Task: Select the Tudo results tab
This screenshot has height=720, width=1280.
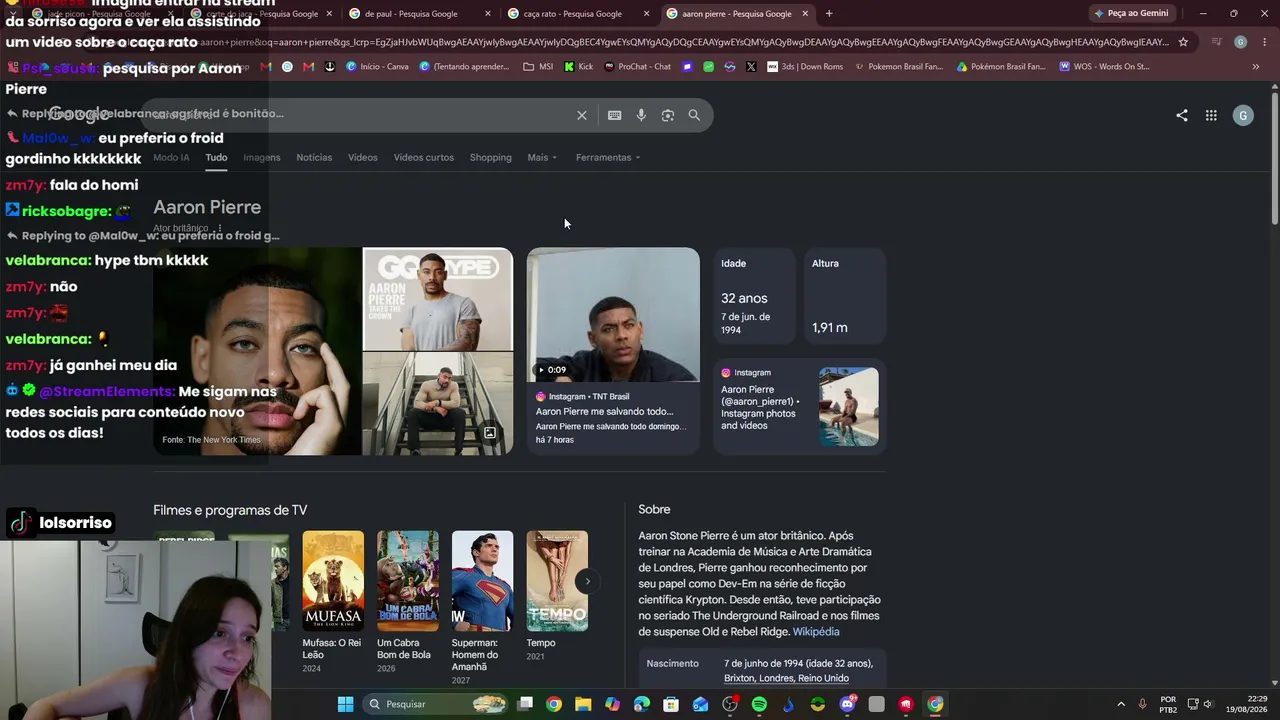Action: pos(216,157)
